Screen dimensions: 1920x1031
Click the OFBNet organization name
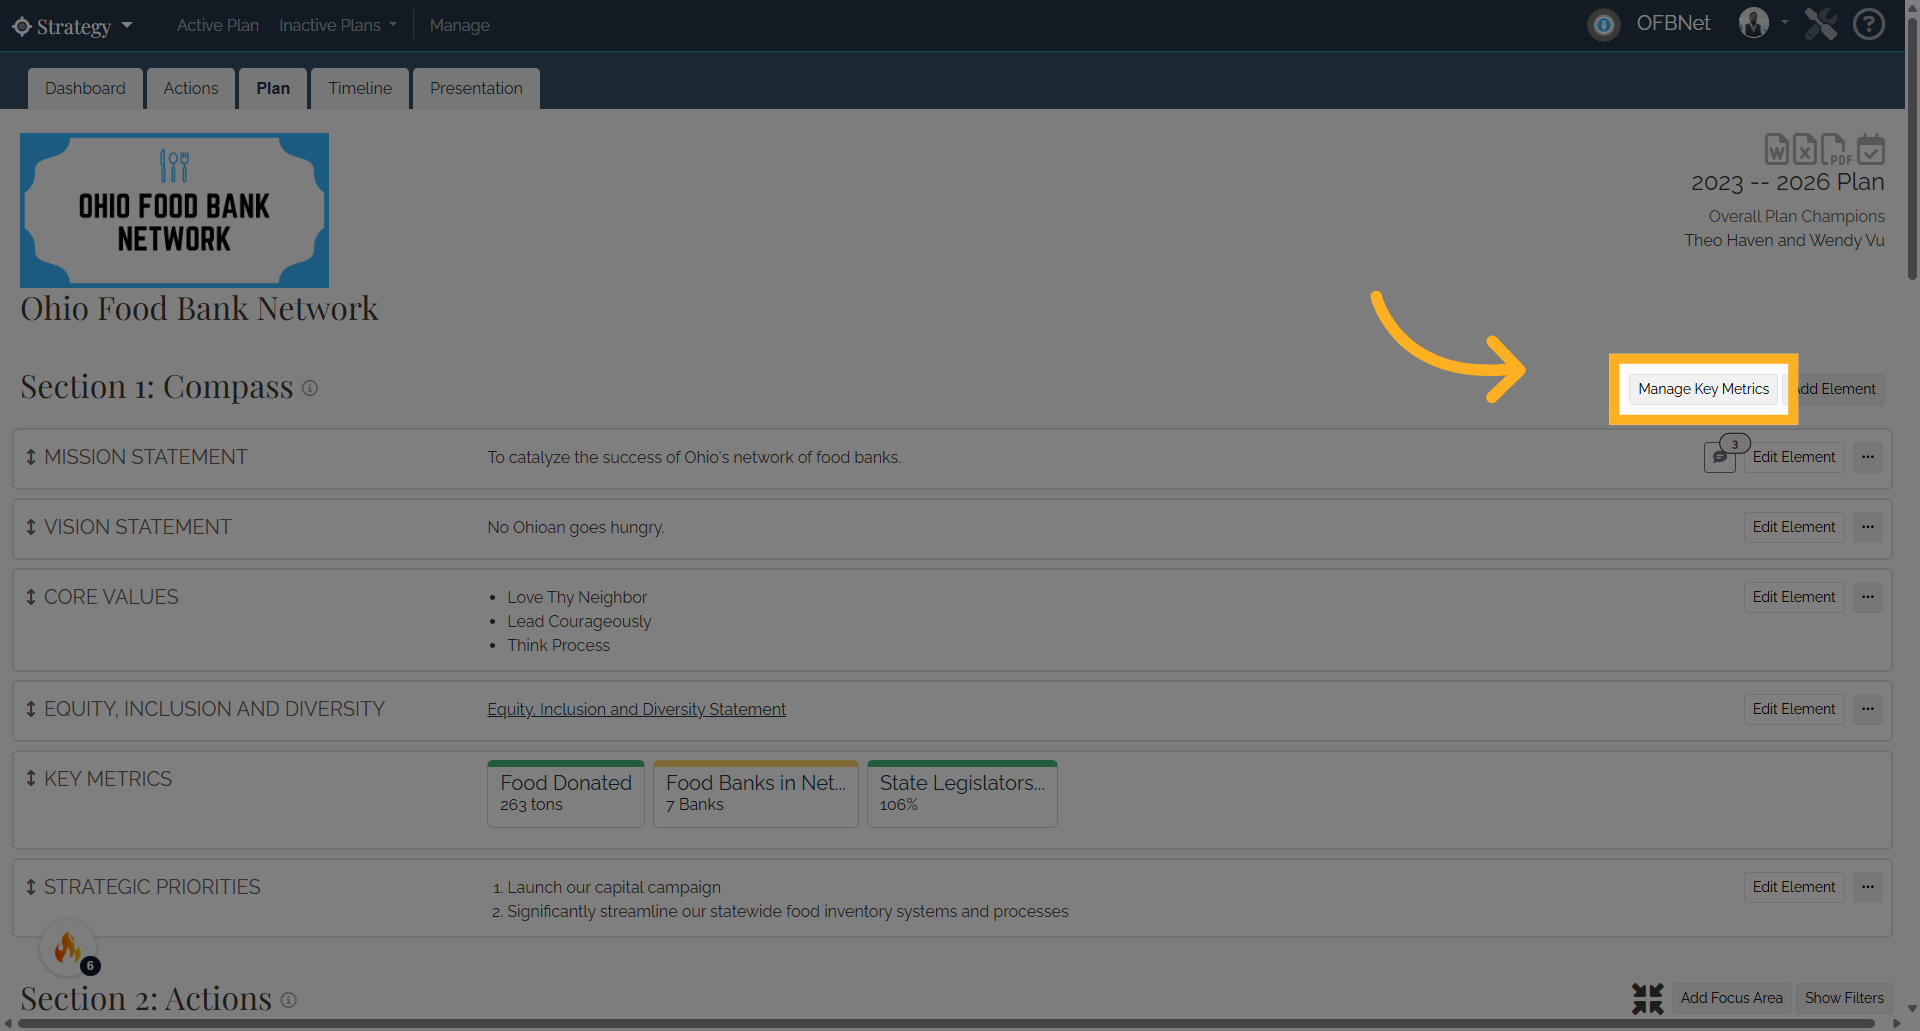click(1673, 23)
